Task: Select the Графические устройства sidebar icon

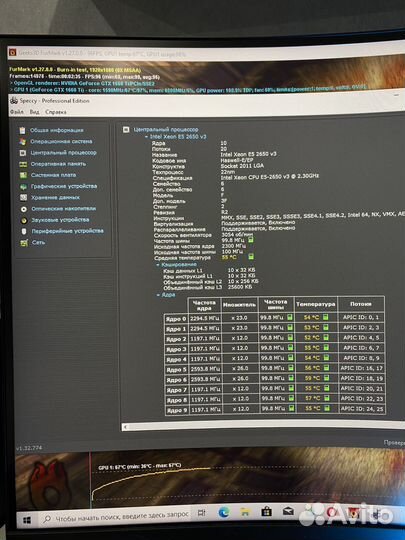Action: point(23,186)
